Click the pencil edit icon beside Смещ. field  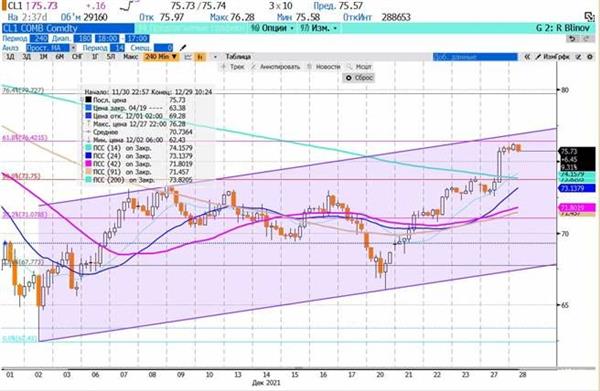coord(183,48)
